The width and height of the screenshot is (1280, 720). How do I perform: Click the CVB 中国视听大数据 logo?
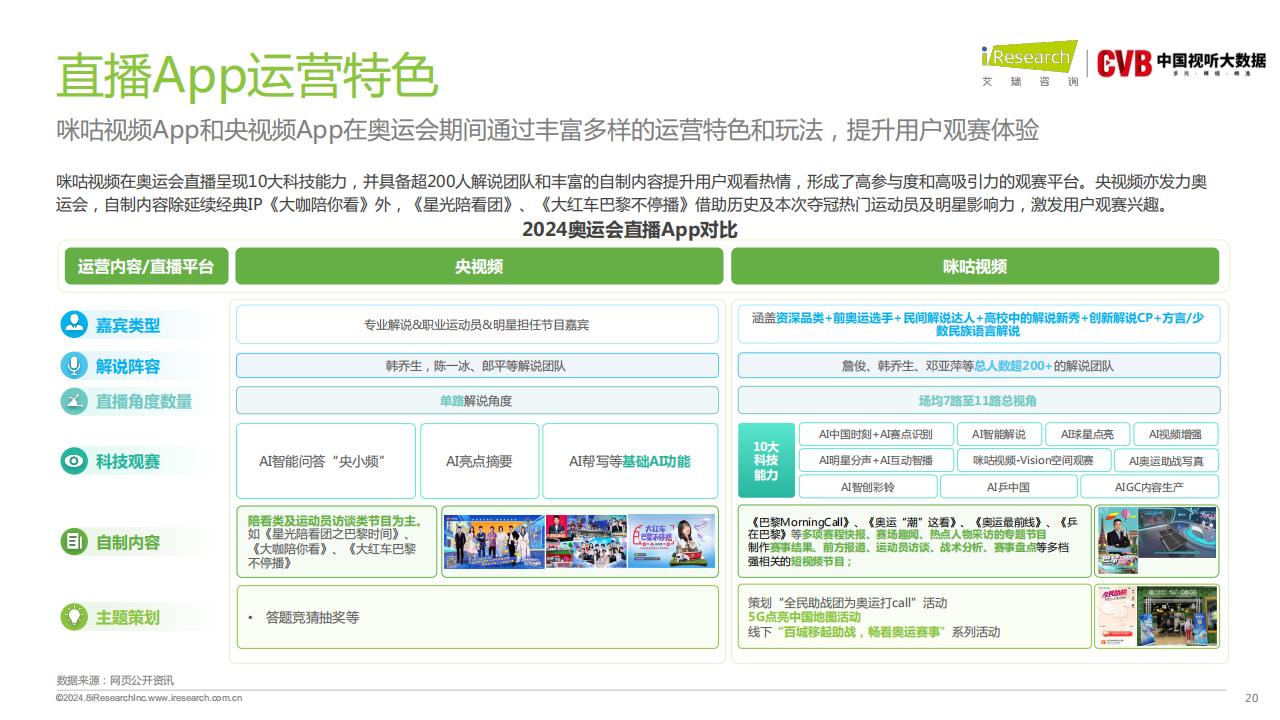(x=1181, y=63)
